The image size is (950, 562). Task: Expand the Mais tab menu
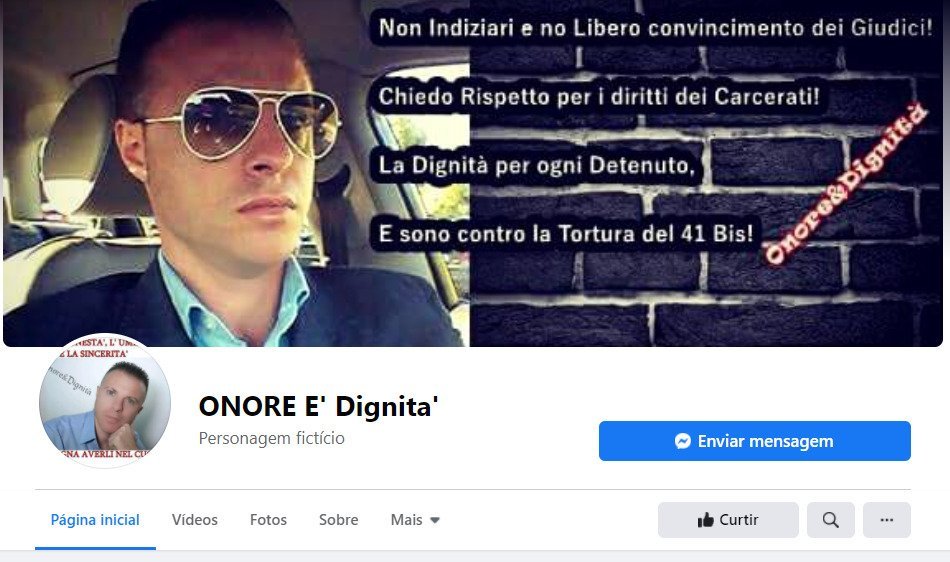415,520
